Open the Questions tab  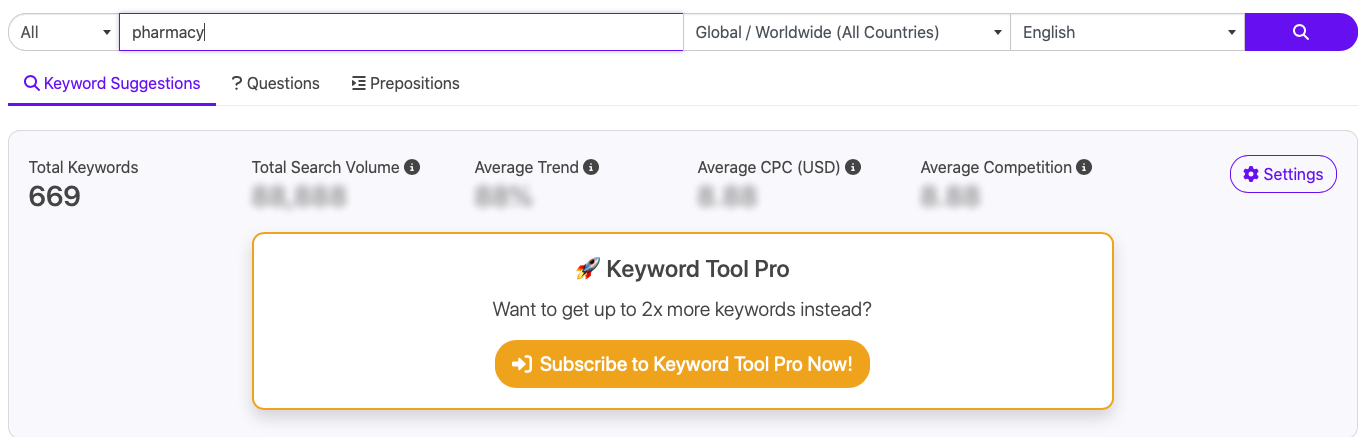(x=276, y=83)
